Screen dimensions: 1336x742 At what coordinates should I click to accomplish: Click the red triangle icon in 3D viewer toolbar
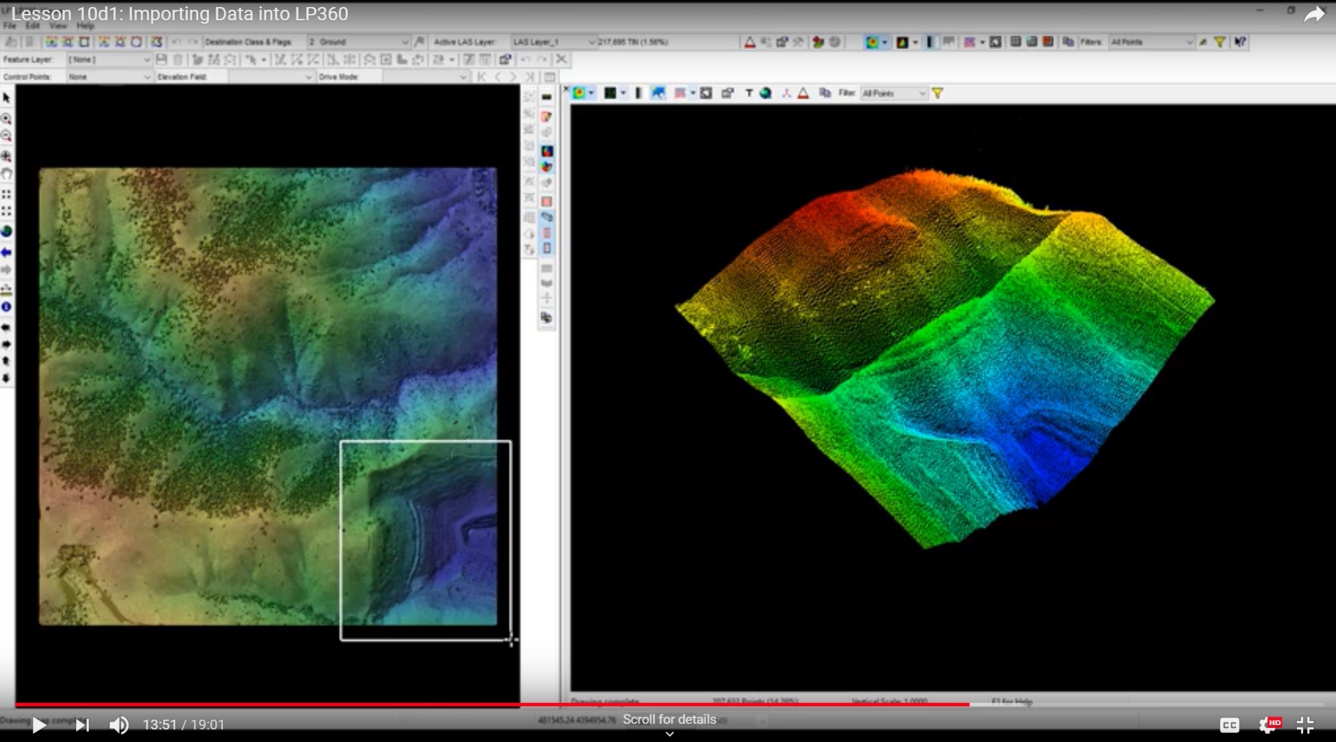[803, 93]
